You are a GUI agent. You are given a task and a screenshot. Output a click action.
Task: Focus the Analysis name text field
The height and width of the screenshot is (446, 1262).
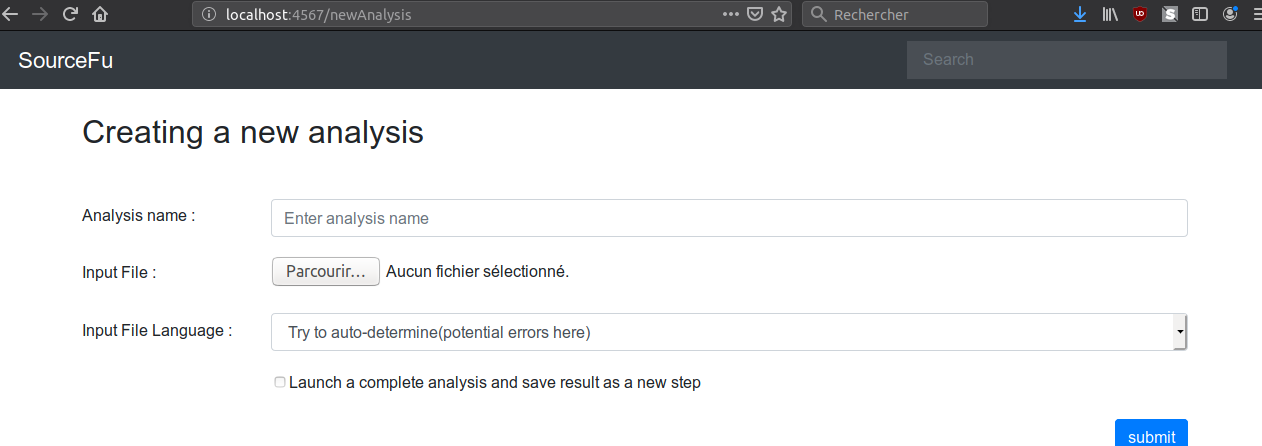(729, 218)
